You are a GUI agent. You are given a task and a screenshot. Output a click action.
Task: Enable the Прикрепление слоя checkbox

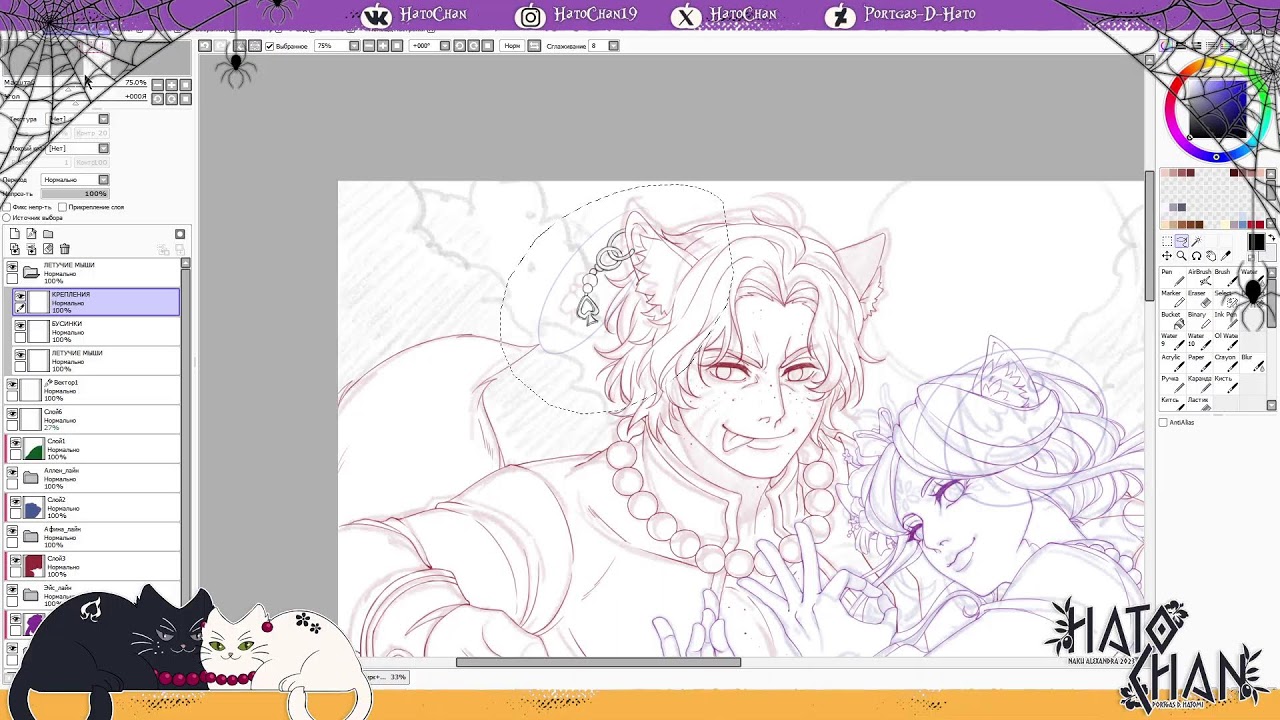pos(62,207)
